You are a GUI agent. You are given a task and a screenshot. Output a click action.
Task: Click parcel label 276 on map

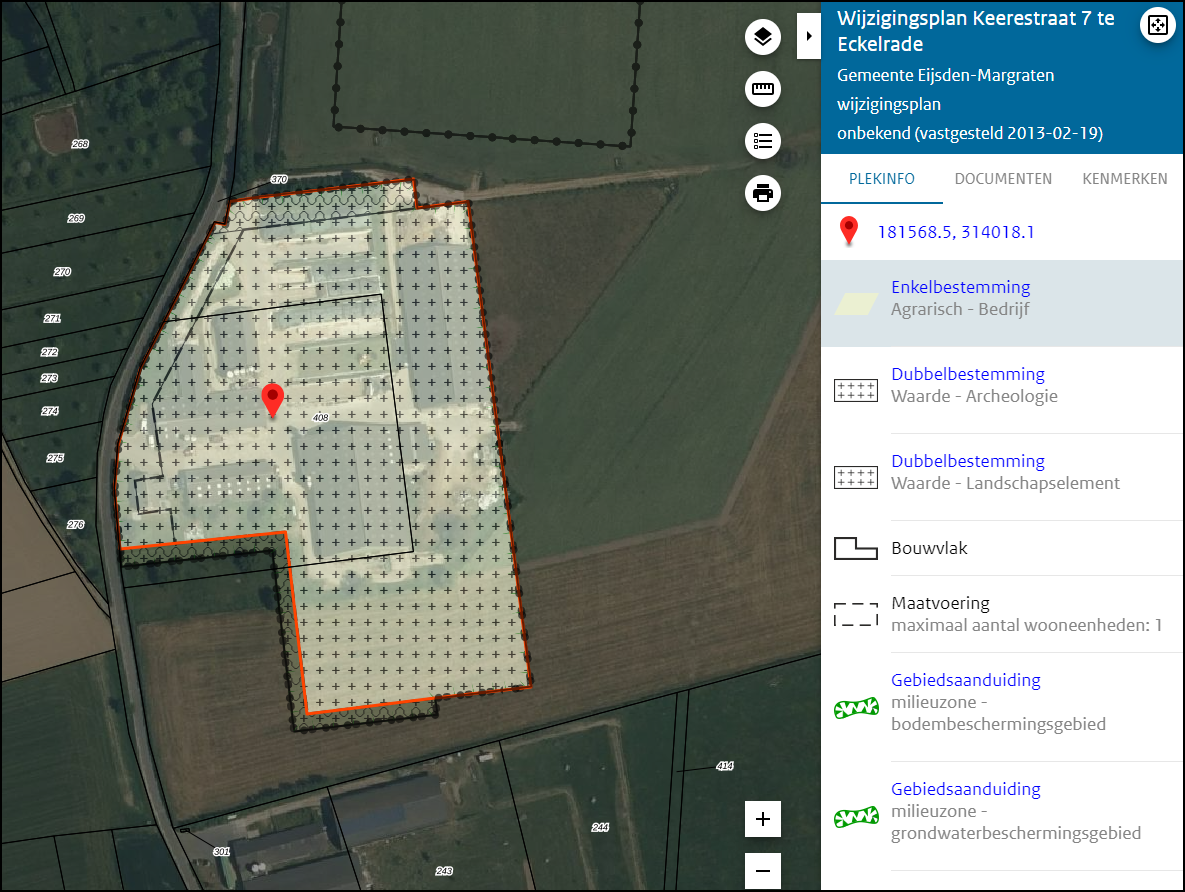[76, 524]
